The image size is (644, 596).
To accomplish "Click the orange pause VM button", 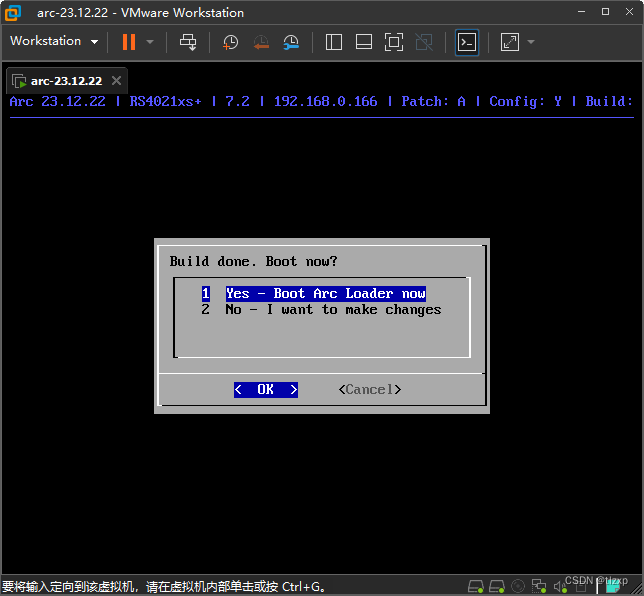I will 129,42.
